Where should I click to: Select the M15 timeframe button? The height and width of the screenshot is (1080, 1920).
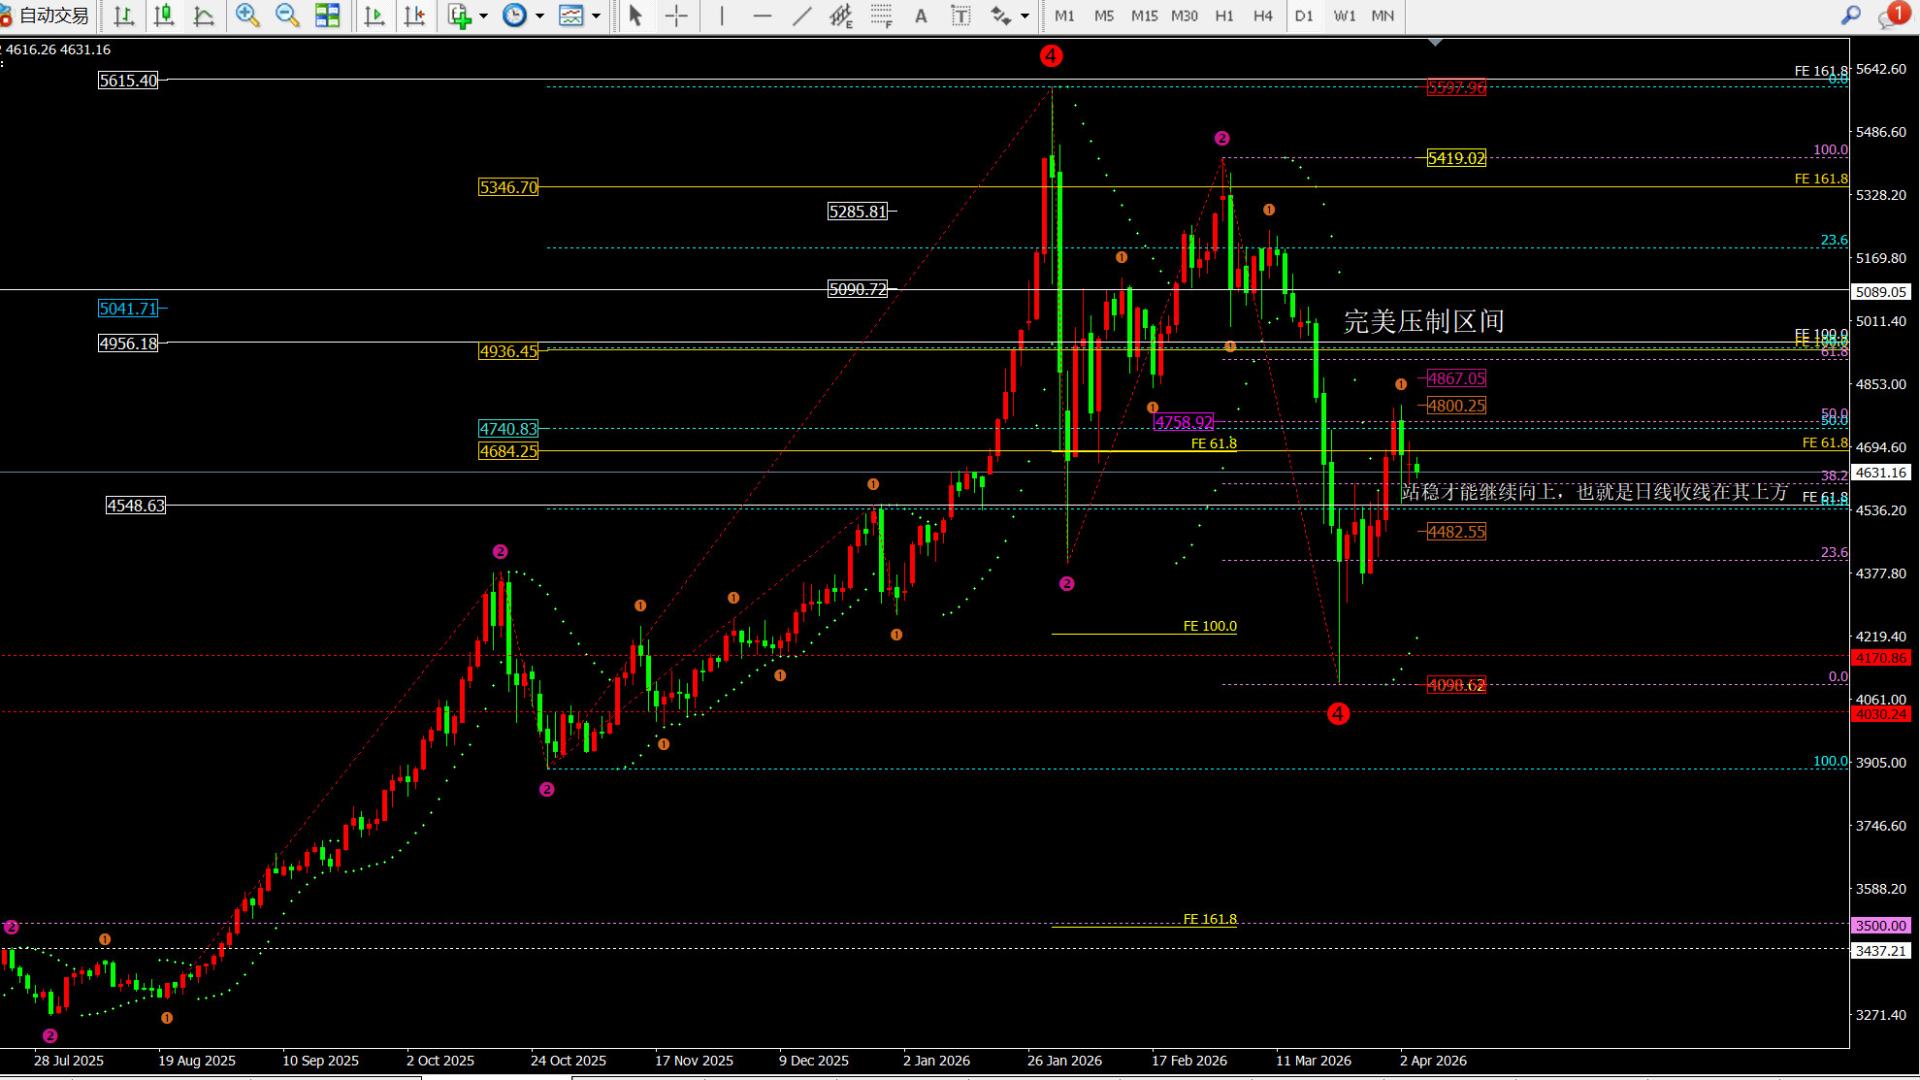[x=1144, y=16]
